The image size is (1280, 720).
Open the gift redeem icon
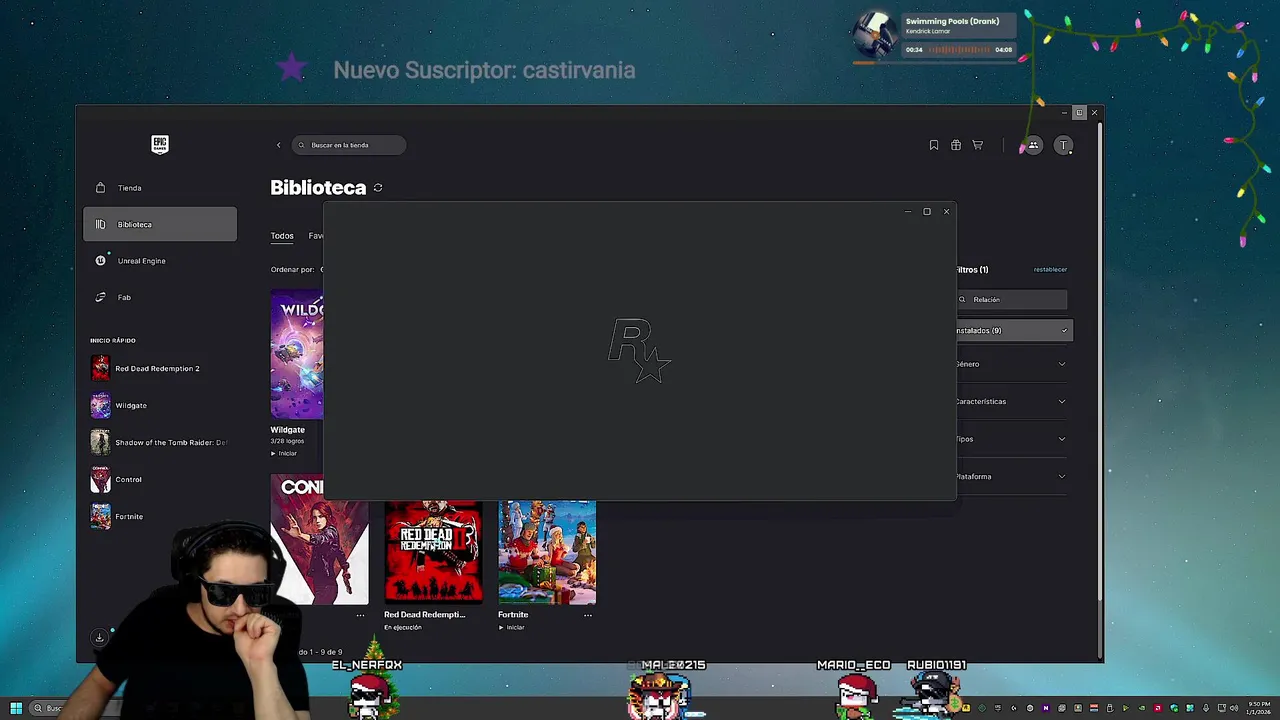click(x=956, y=145)
